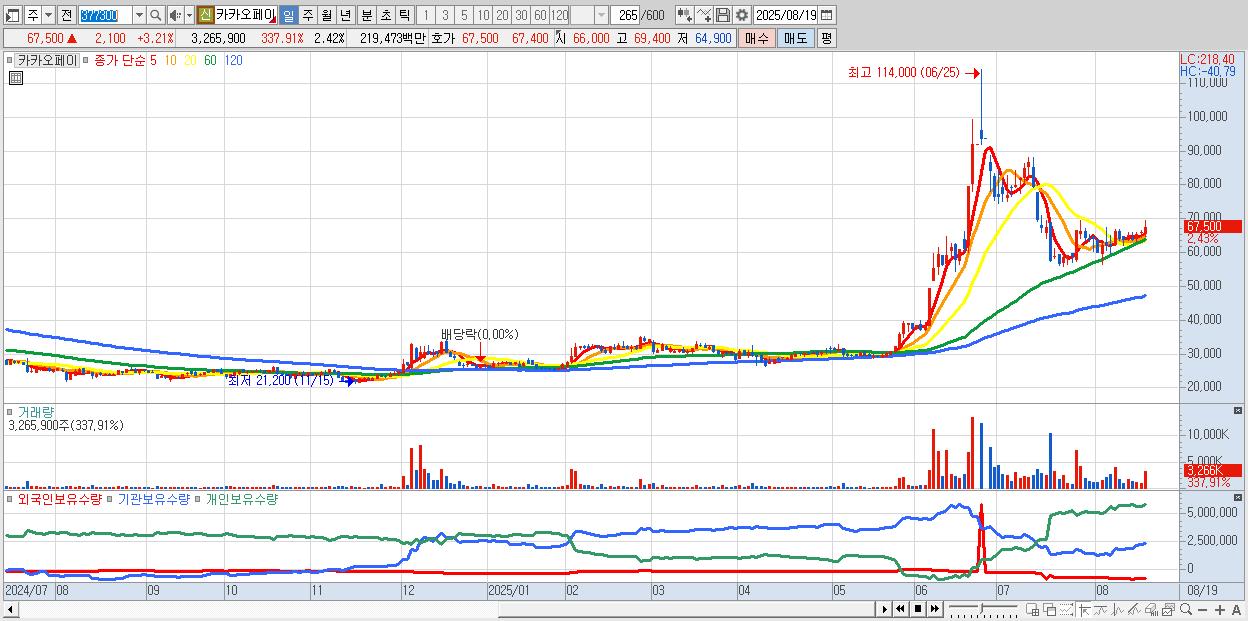Click the 전 button in toolbar
Viewport: 1248px width, 621px height.
(67, 15)
